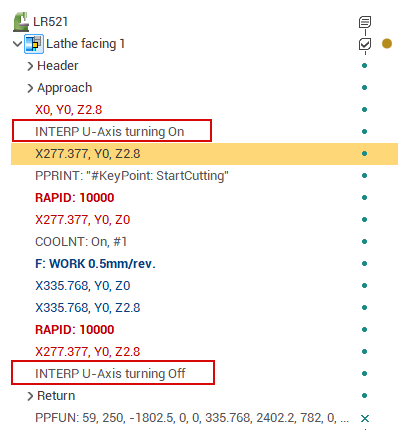Screen dimensions: 398x430
Task: Select the LR521 root item
Action: (x=51, y=22)
